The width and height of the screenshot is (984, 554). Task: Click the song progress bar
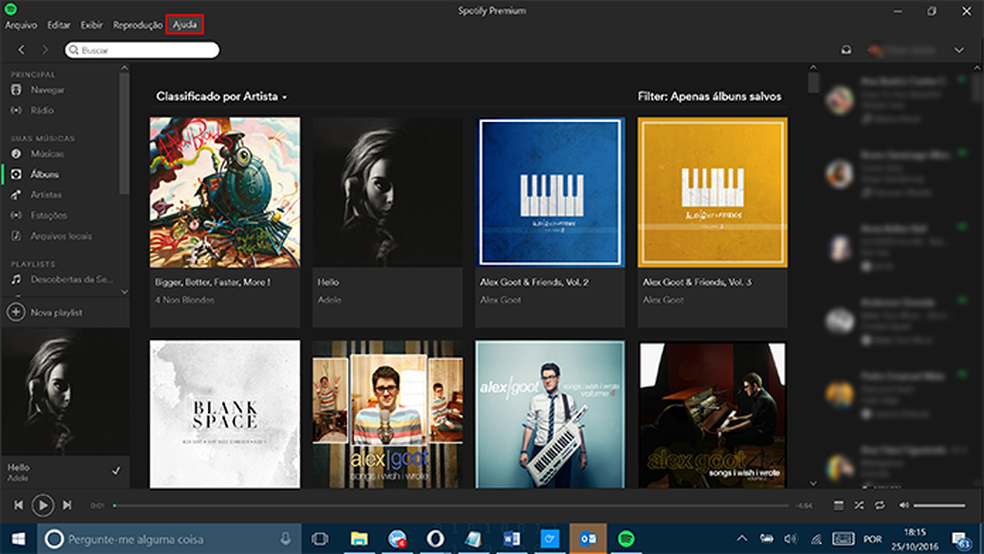point(451,506)
